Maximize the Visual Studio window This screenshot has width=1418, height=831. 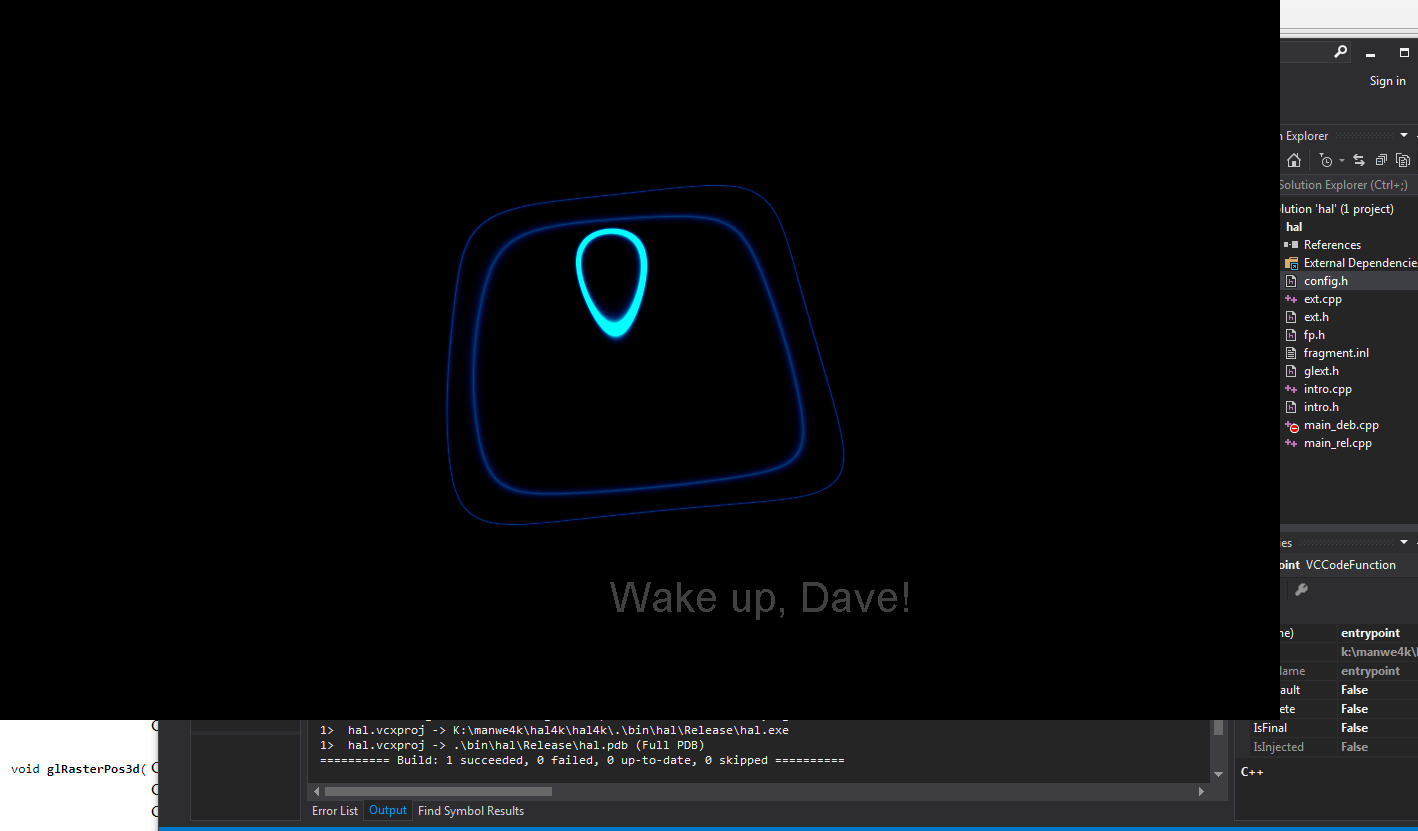[x=1404, y=53]
